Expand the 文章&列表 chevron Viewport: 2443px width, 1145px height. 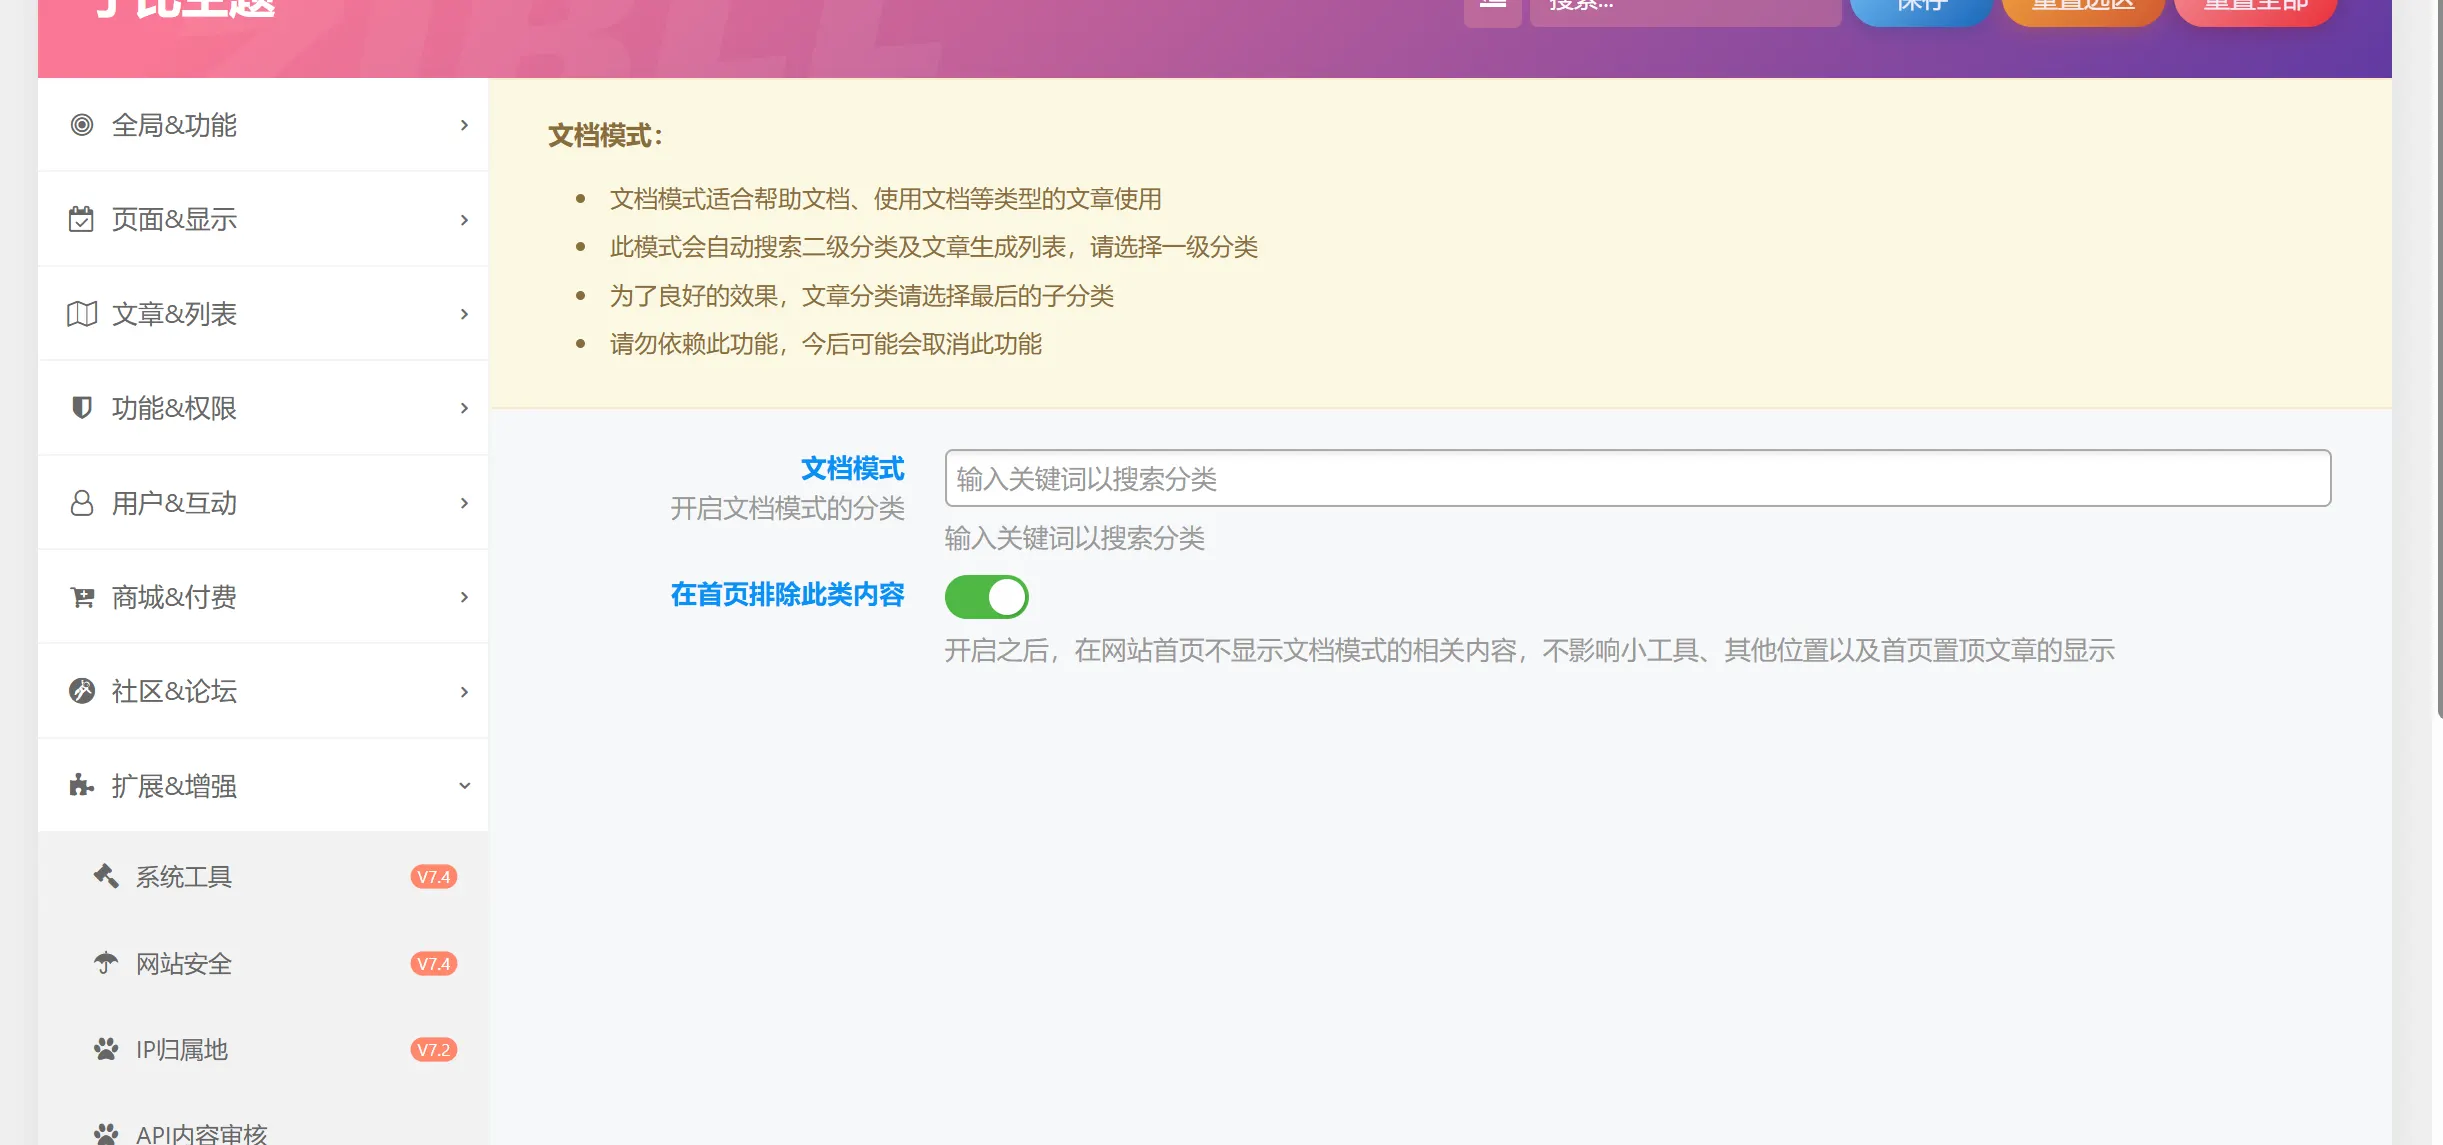[x=464, y=314]
